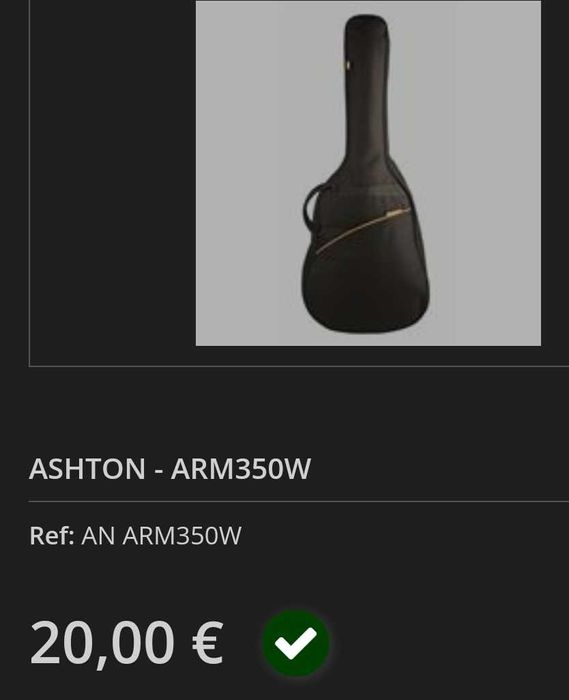Click the gold zipper on the bag
This screenshot has height=700, width=569.
pyautogui.click(x=362, y=229)
